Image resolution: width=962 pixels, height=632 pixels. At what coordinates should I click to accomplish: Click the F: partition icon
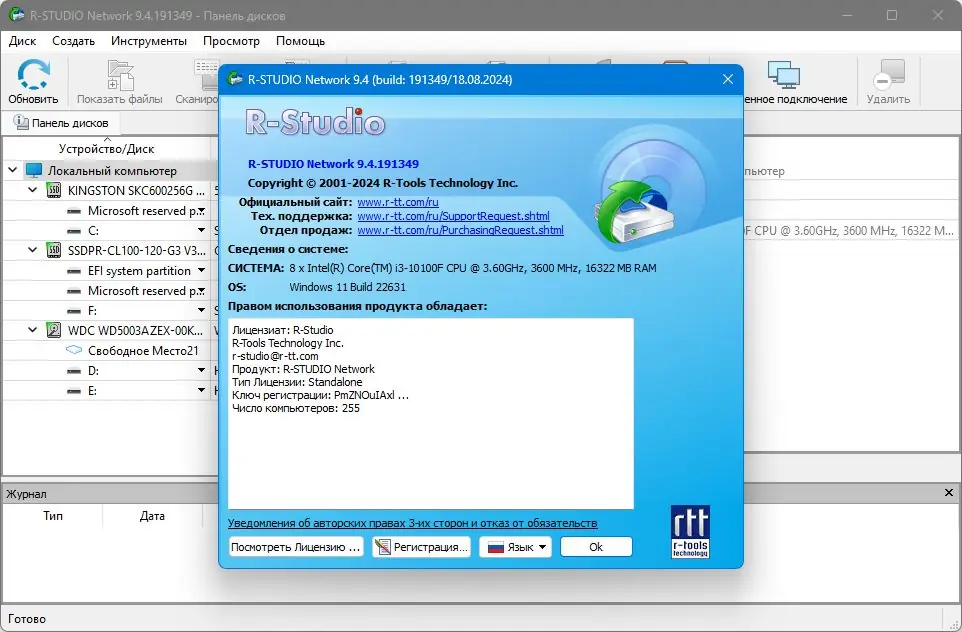[x=74, y=311]
